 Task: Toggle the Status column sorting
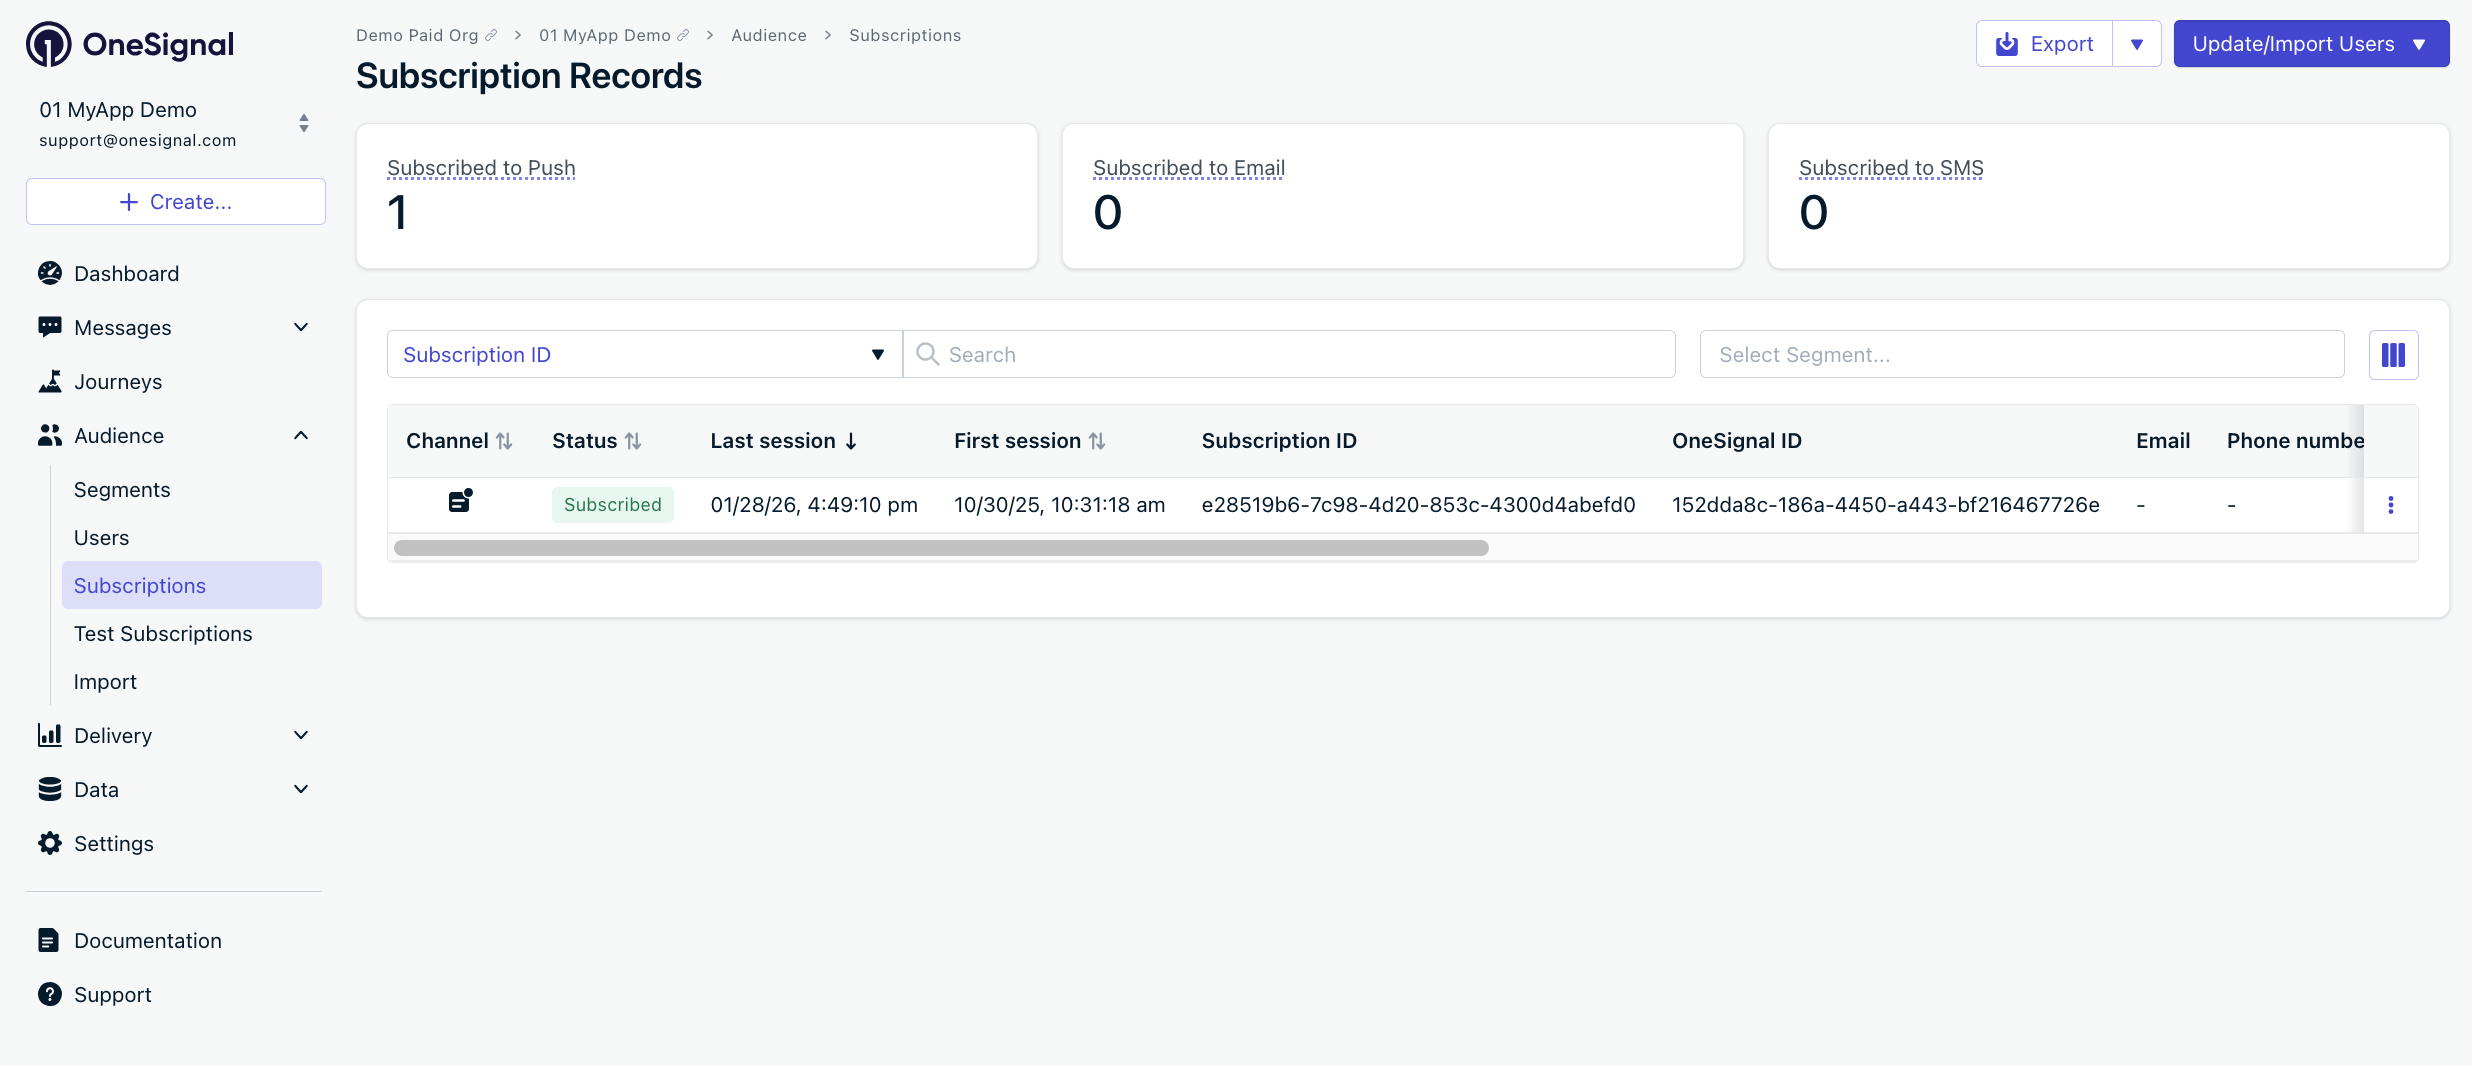(x=634, y=440)
